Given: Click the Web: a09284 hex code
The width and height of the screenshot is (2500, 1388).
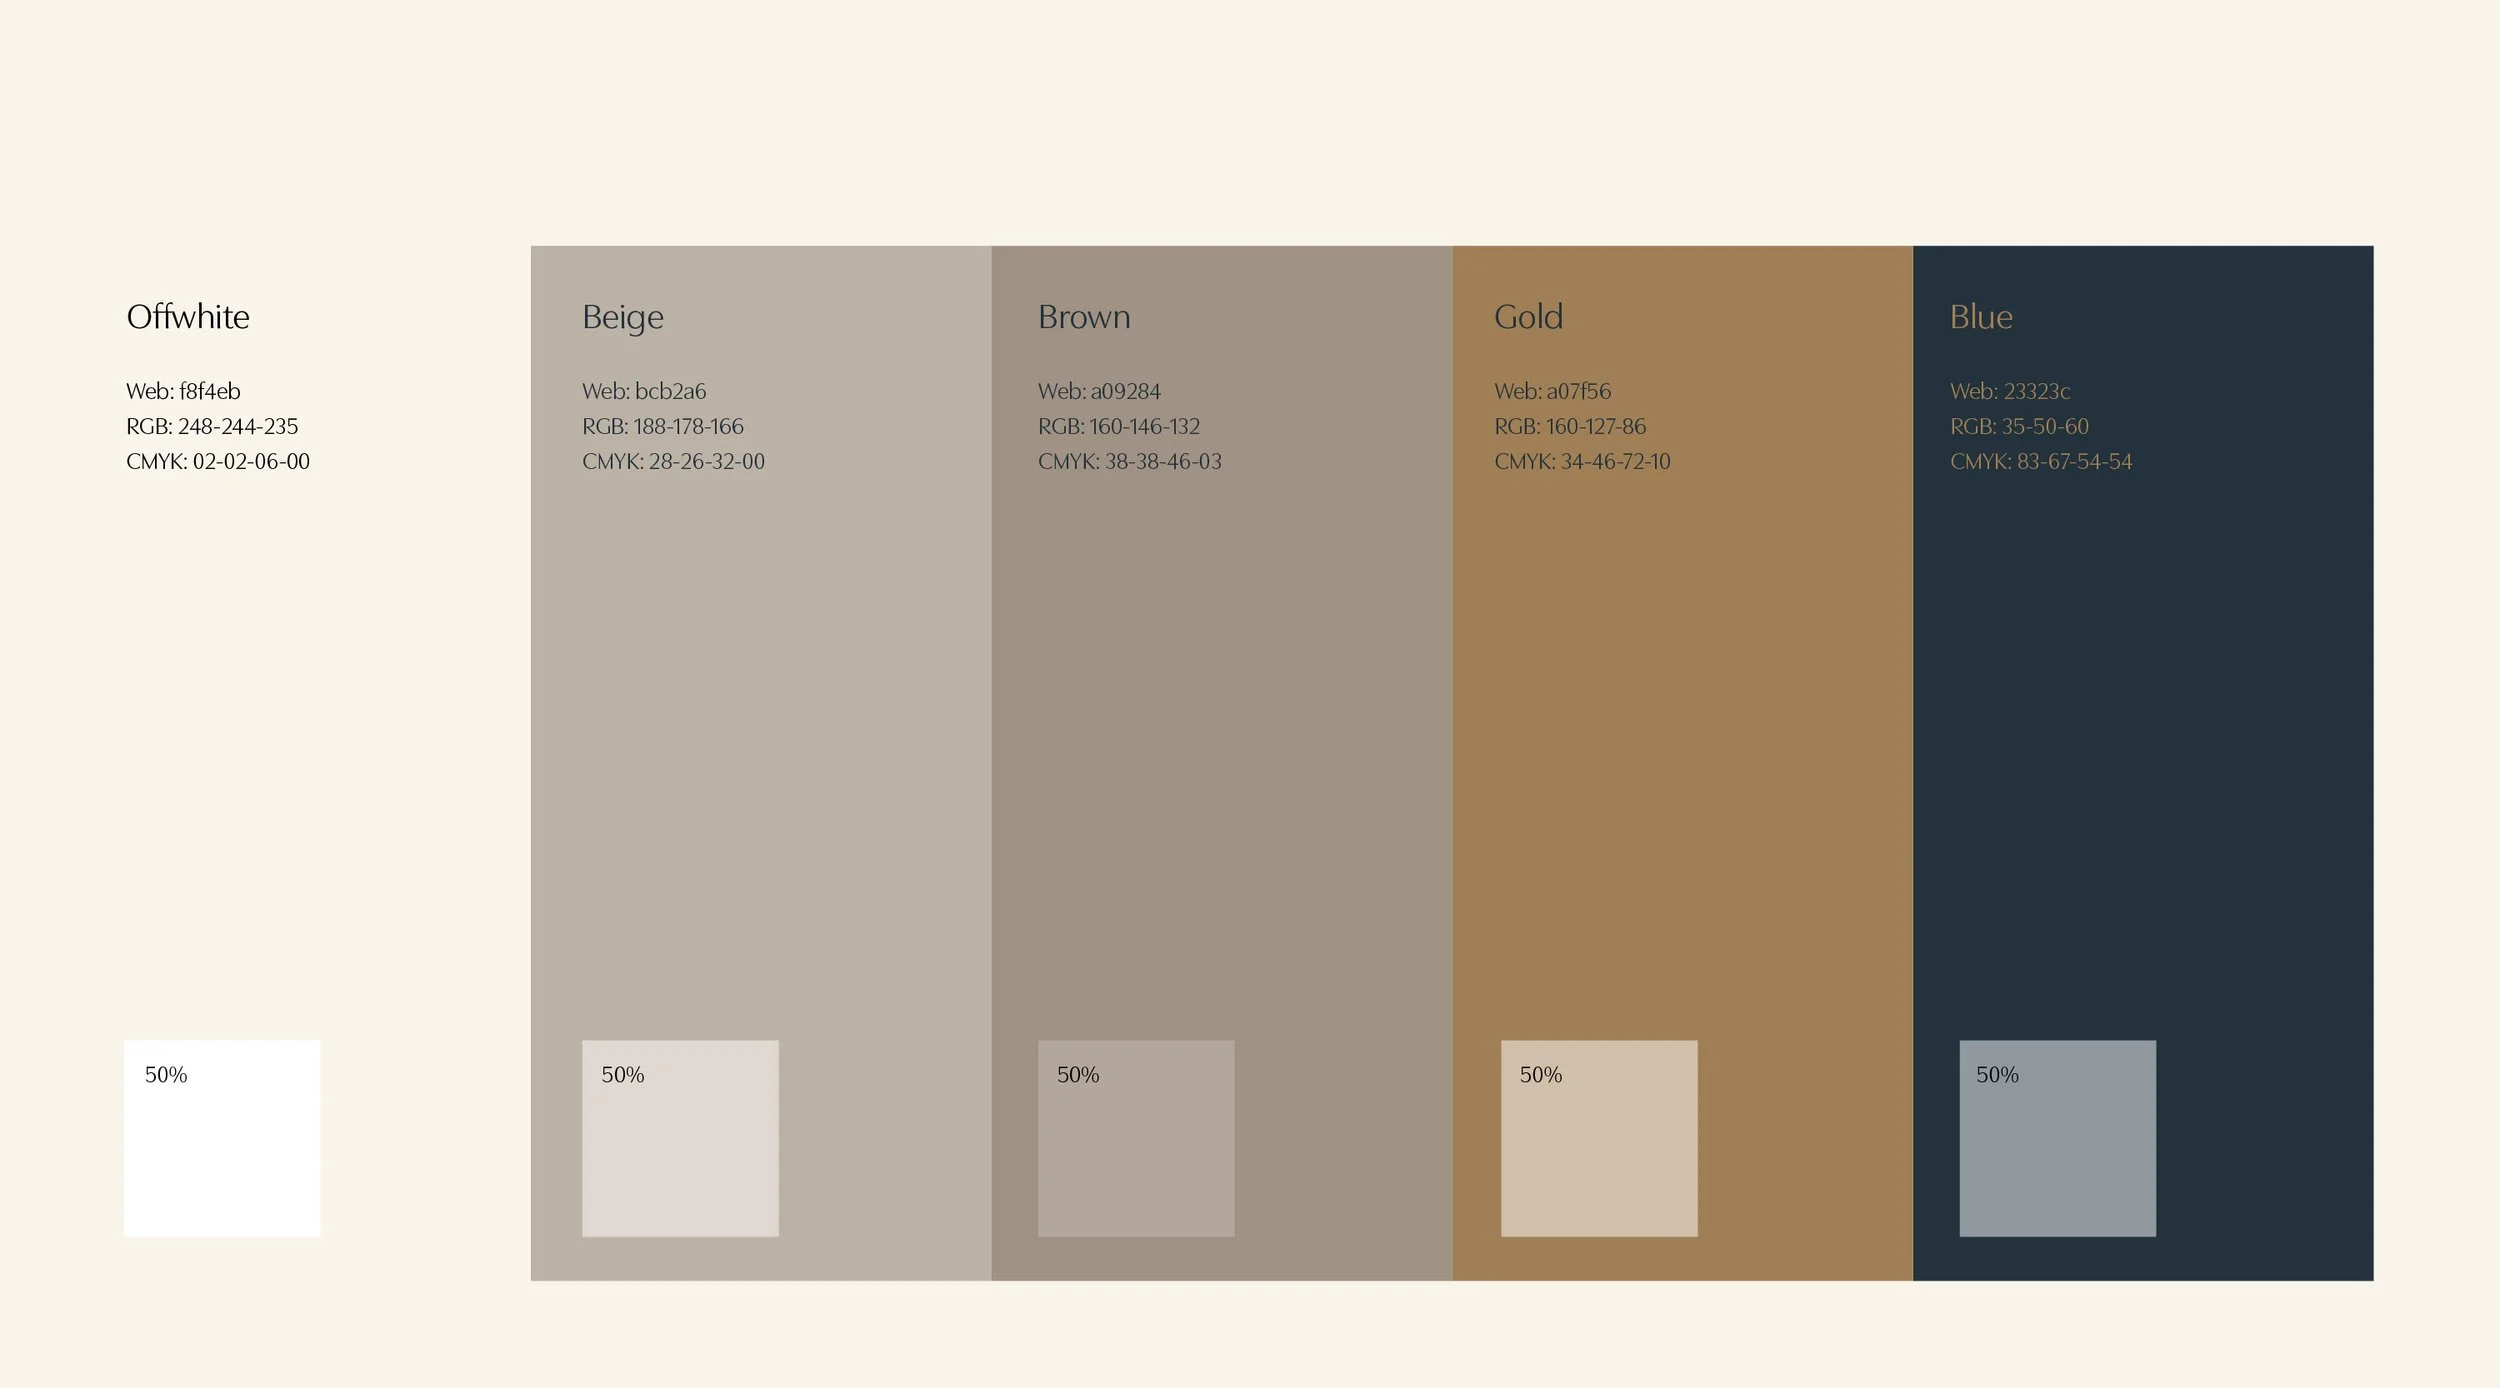Looking at the screenshot, I should click(1099, 391).
